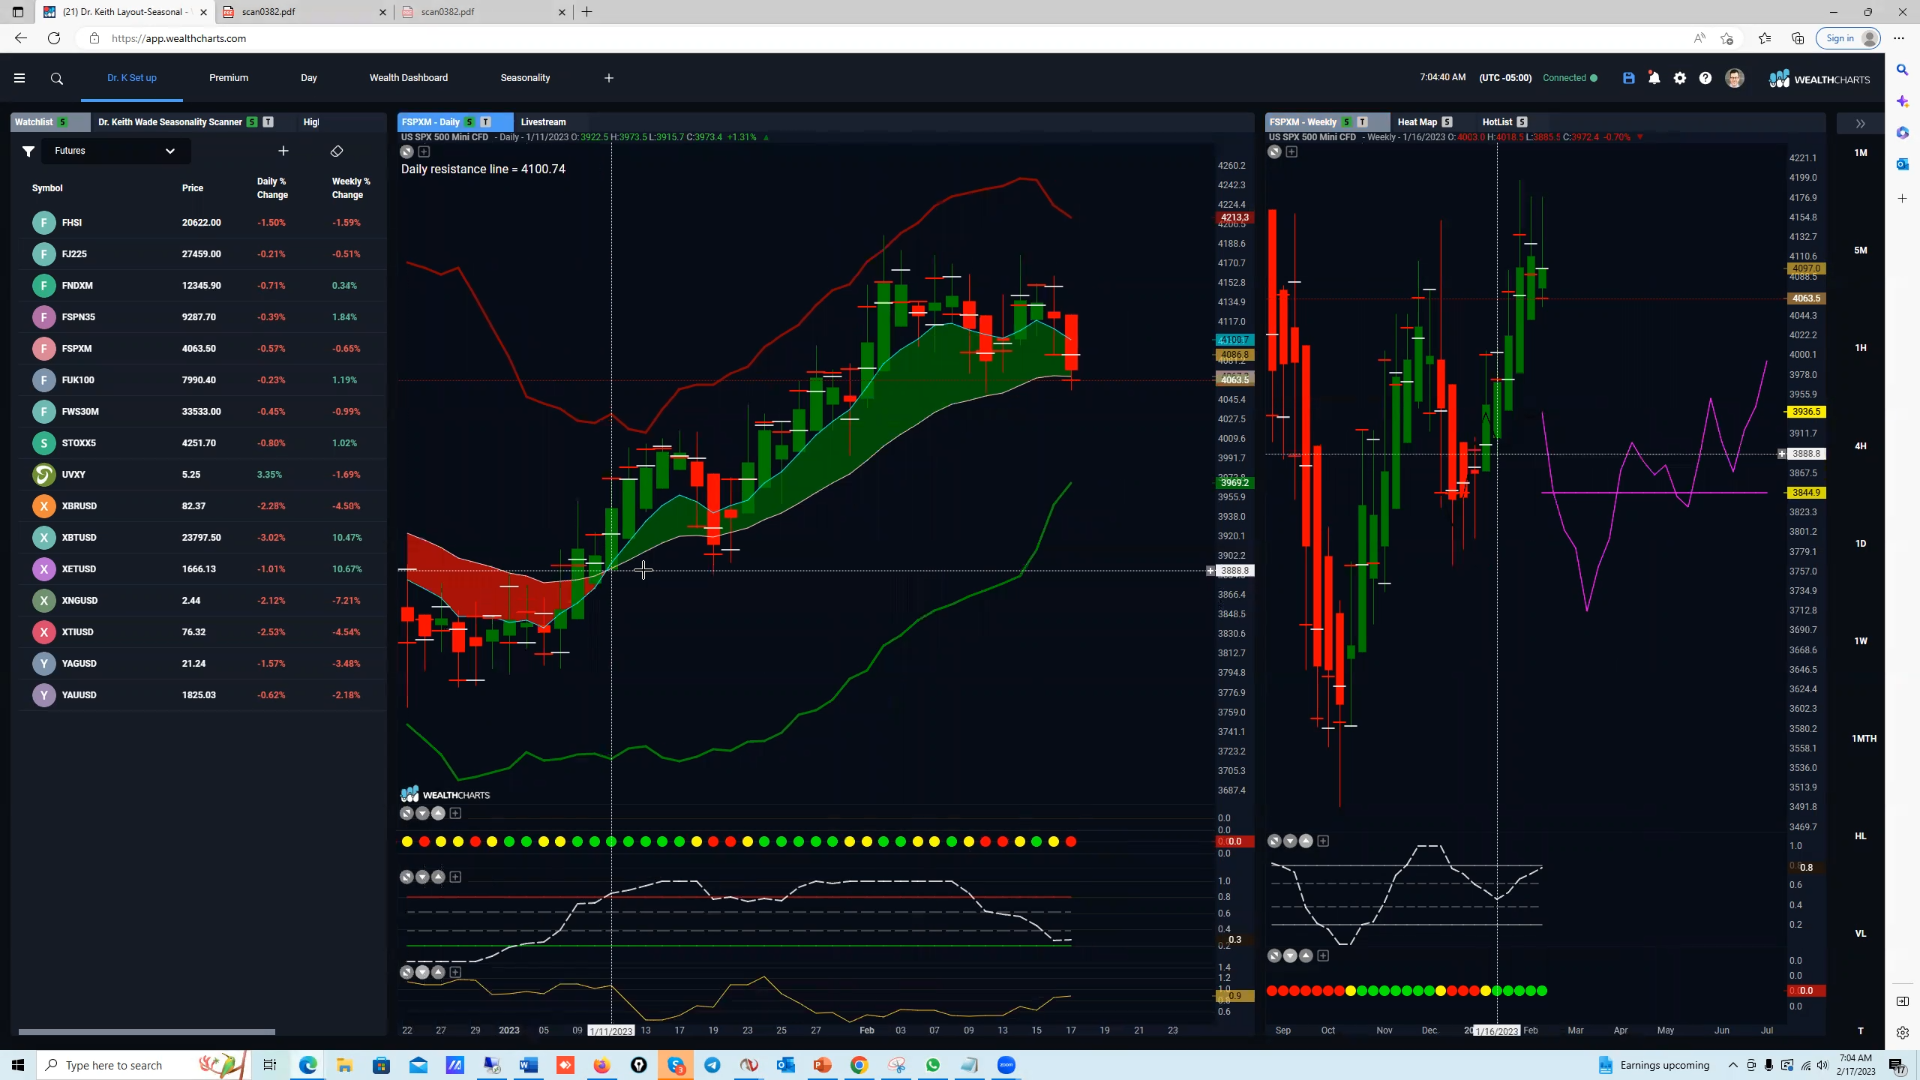The image size is (1920, 1080).
Task: Open symbol search magnifier in app header
Action: click(x=57, y=78)
